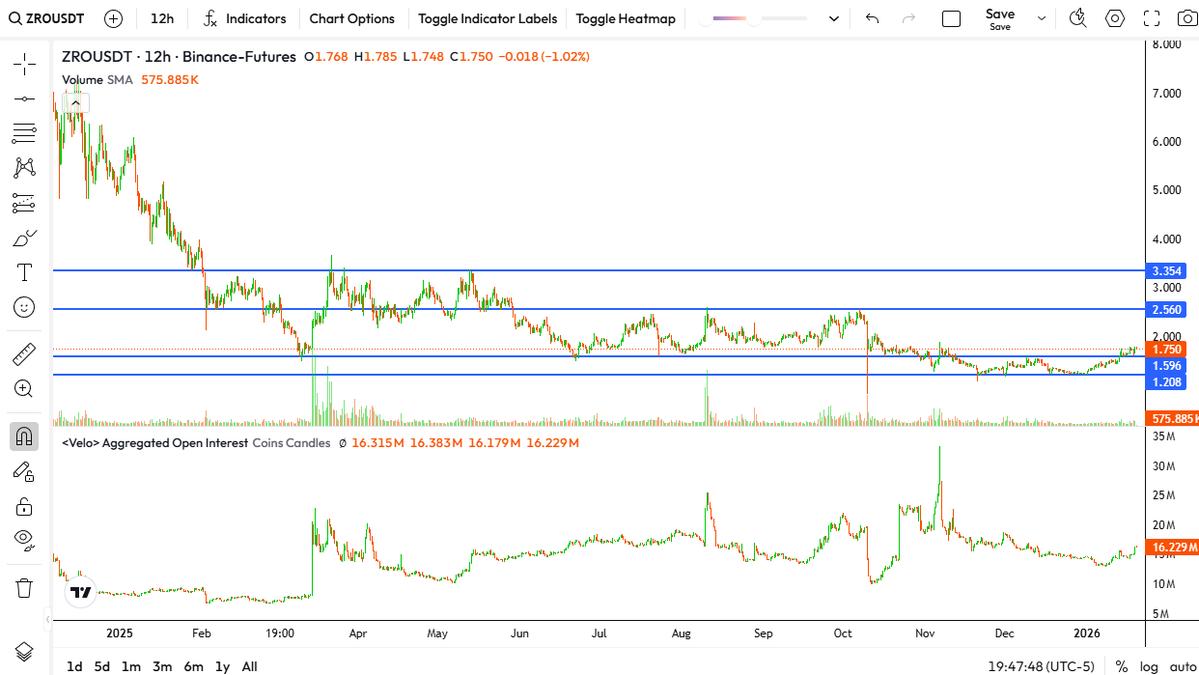Undo the last chart action
This screenshot has height=675, width=1199.
(872, 18)
